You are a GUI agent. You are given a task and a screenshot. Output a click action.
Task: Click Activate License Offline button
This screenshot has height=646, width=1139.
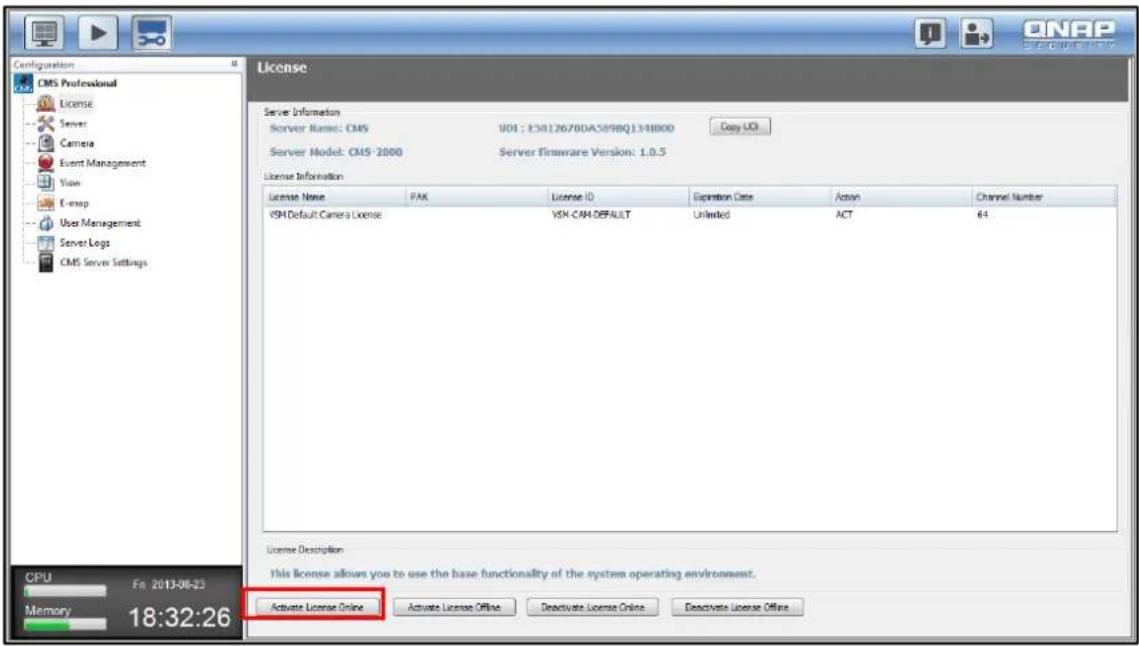(x=454, y=607)
